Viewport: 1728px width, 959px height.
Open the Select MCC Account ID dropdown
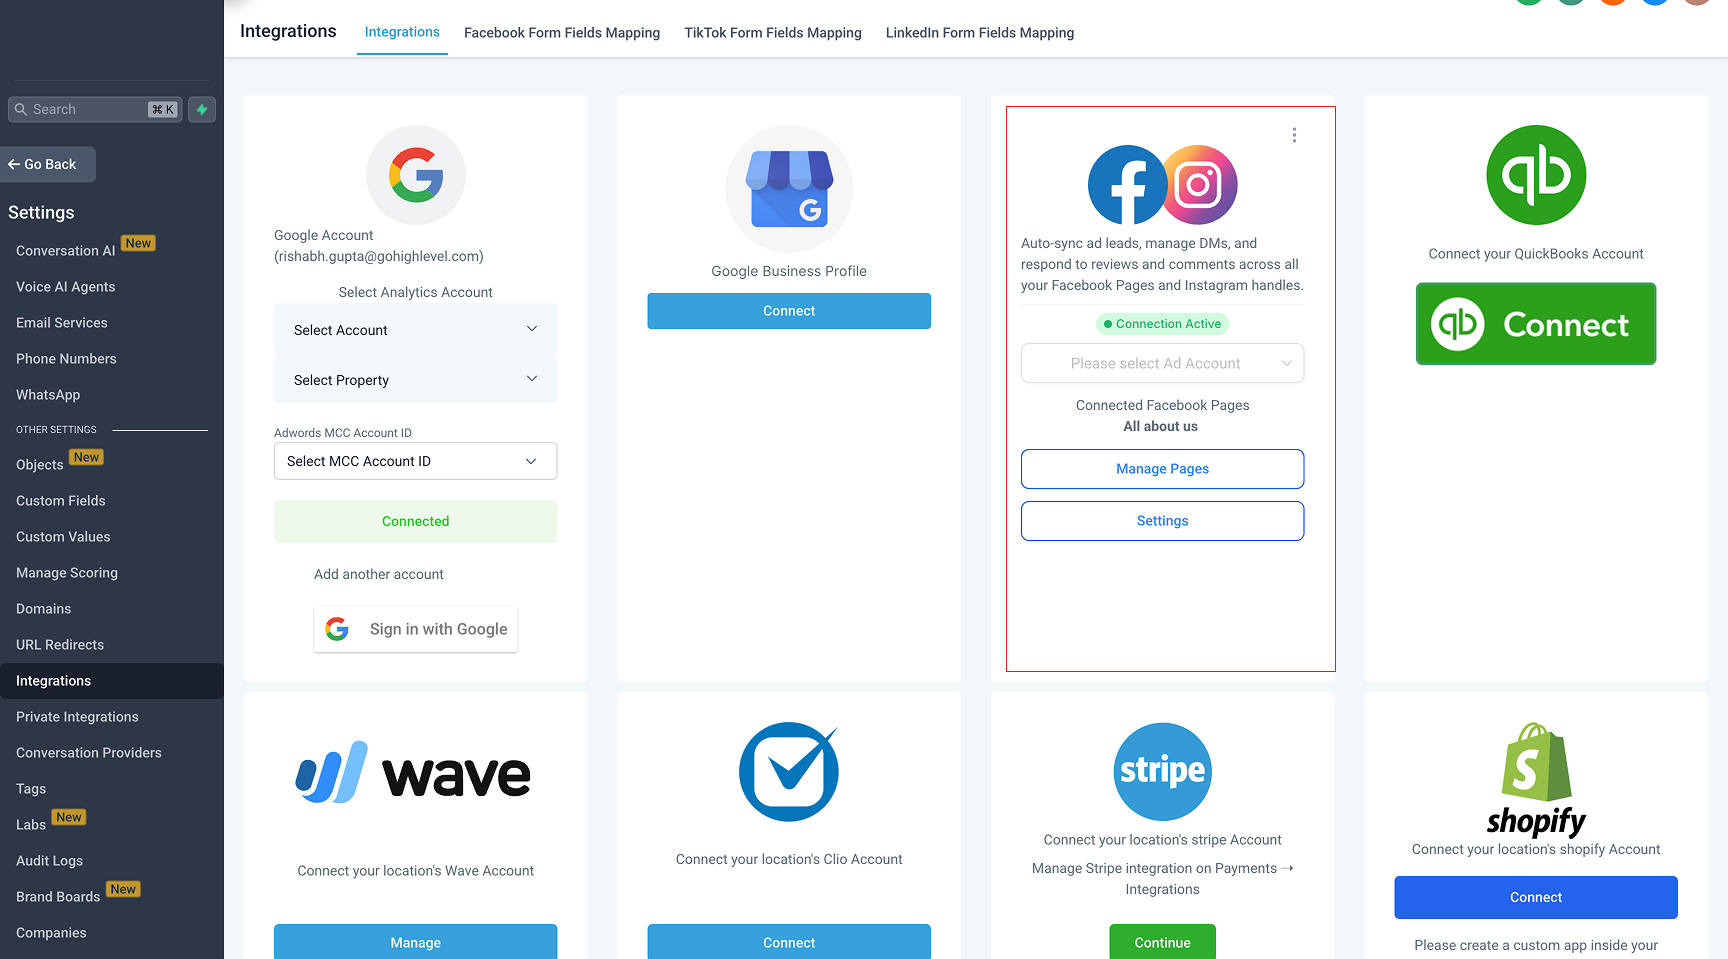416,461
